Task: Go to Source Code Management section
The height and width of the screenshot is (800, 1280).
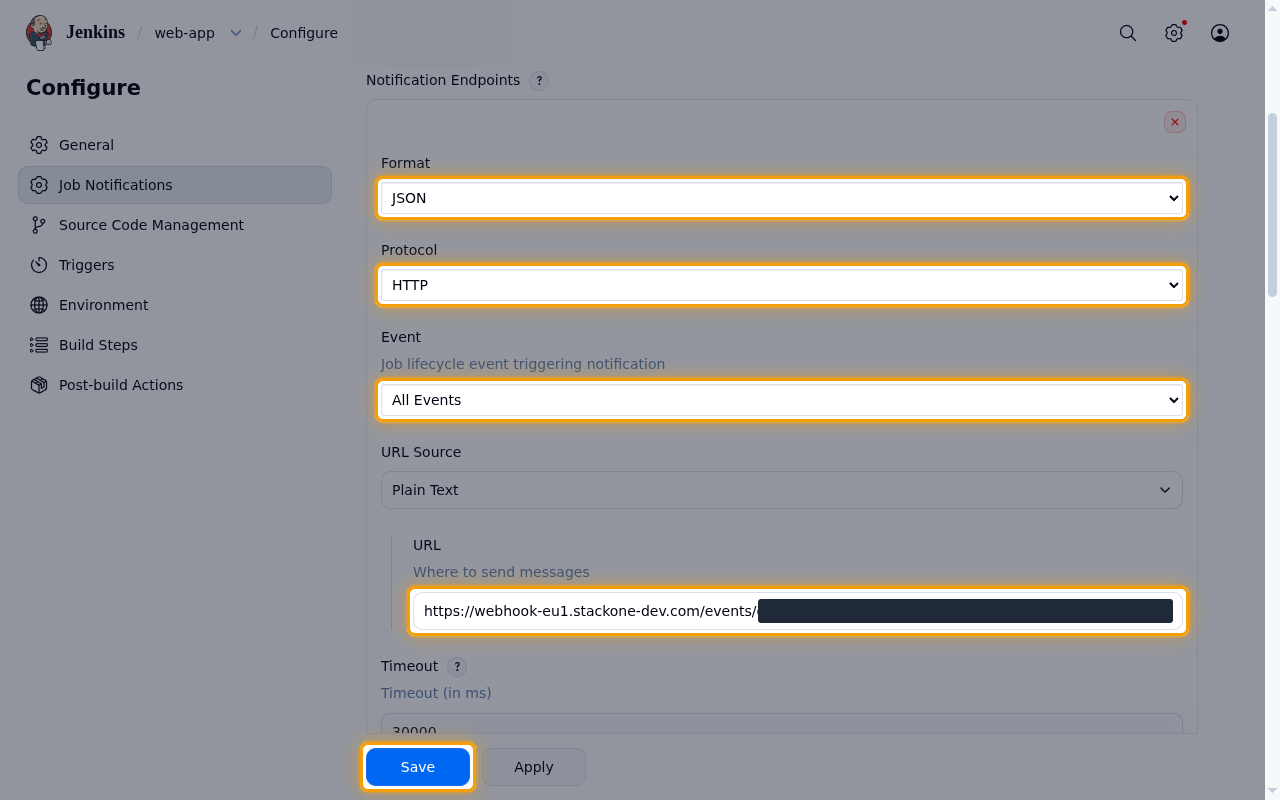Action: point(175,225)
